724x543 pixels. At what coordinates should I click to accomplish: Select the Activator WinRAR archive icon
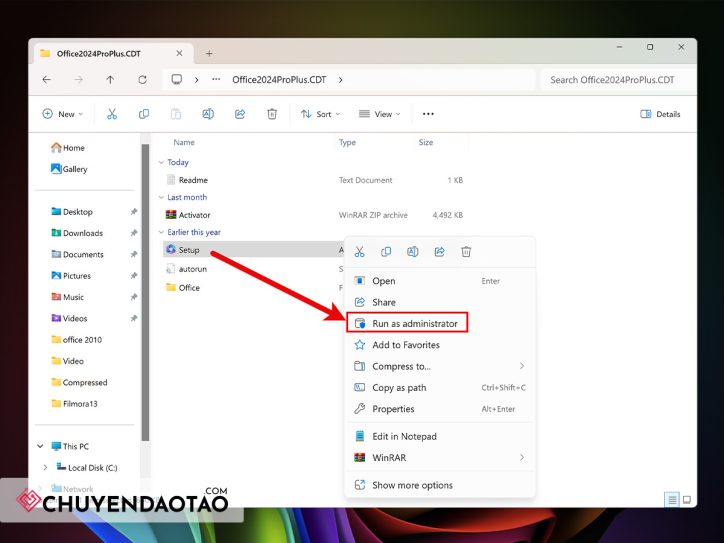coord(171,215)
